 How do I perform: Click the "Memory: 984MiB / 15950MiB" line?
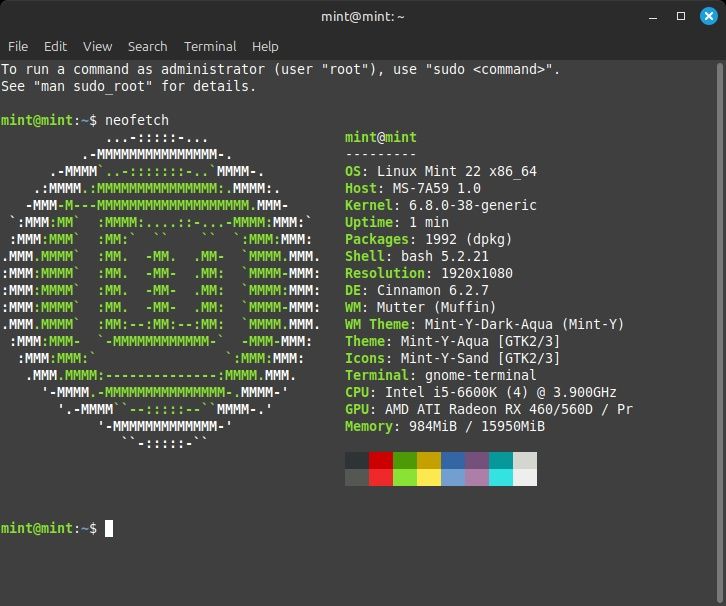(445, 426)
